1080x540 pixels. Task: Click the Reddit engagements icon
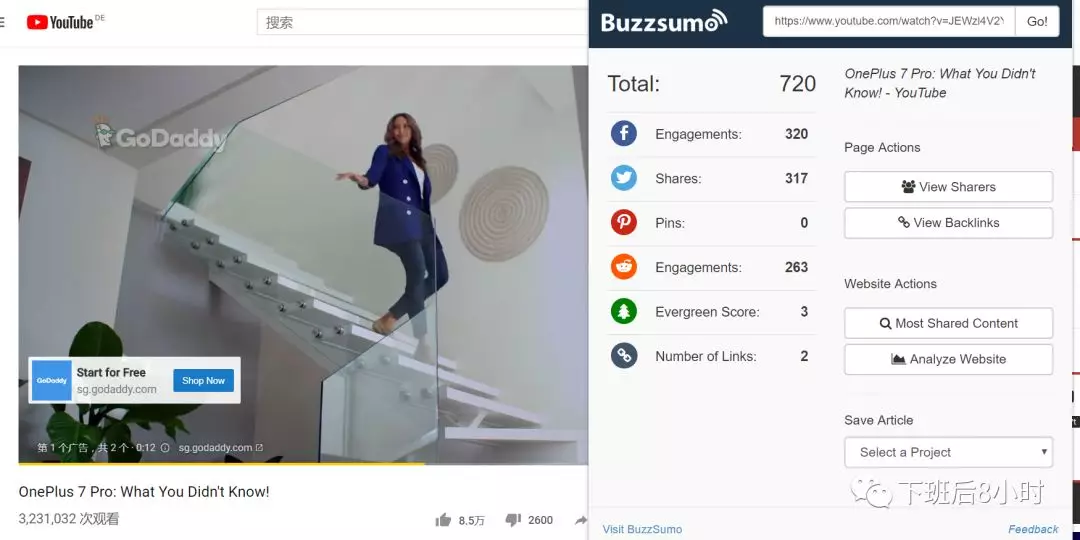pyautogui.click(x=623, y=267)
